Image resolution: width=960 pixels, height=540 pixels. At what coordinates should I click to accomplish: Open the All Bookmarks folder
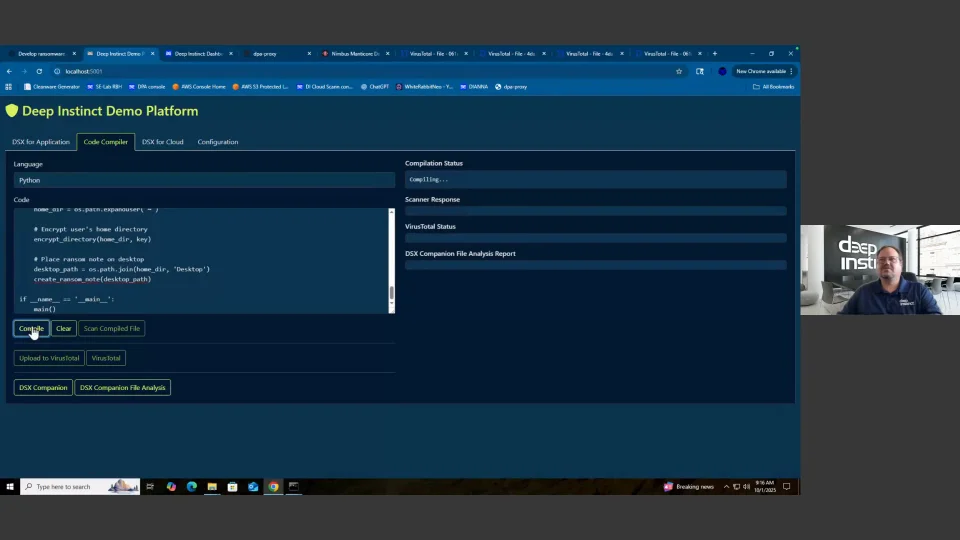pyautogui.click(x=773, y=87)
